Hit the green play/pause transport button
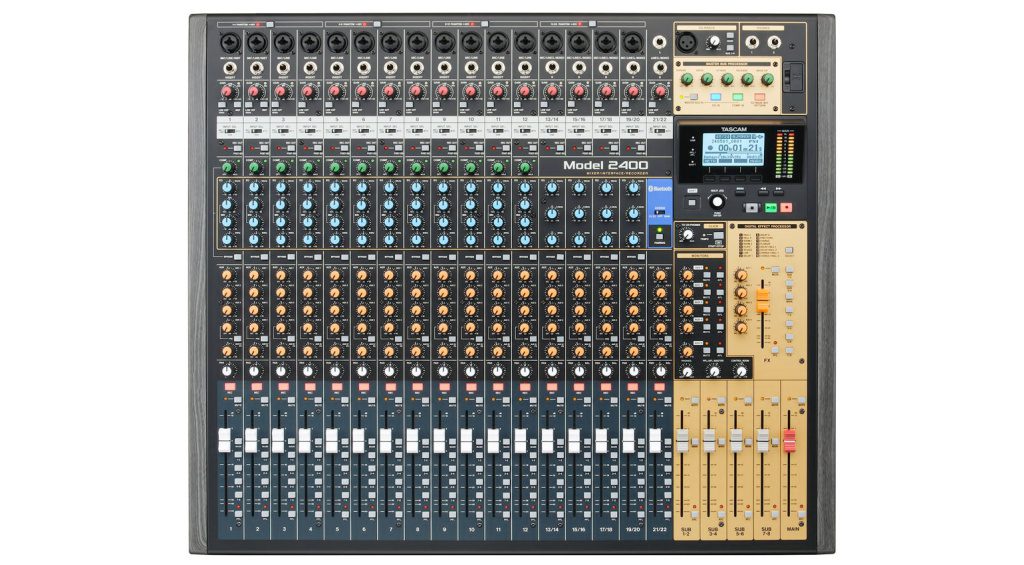Image resolution: width=1024 pixels, height=565 pixels. pos(771,208)
